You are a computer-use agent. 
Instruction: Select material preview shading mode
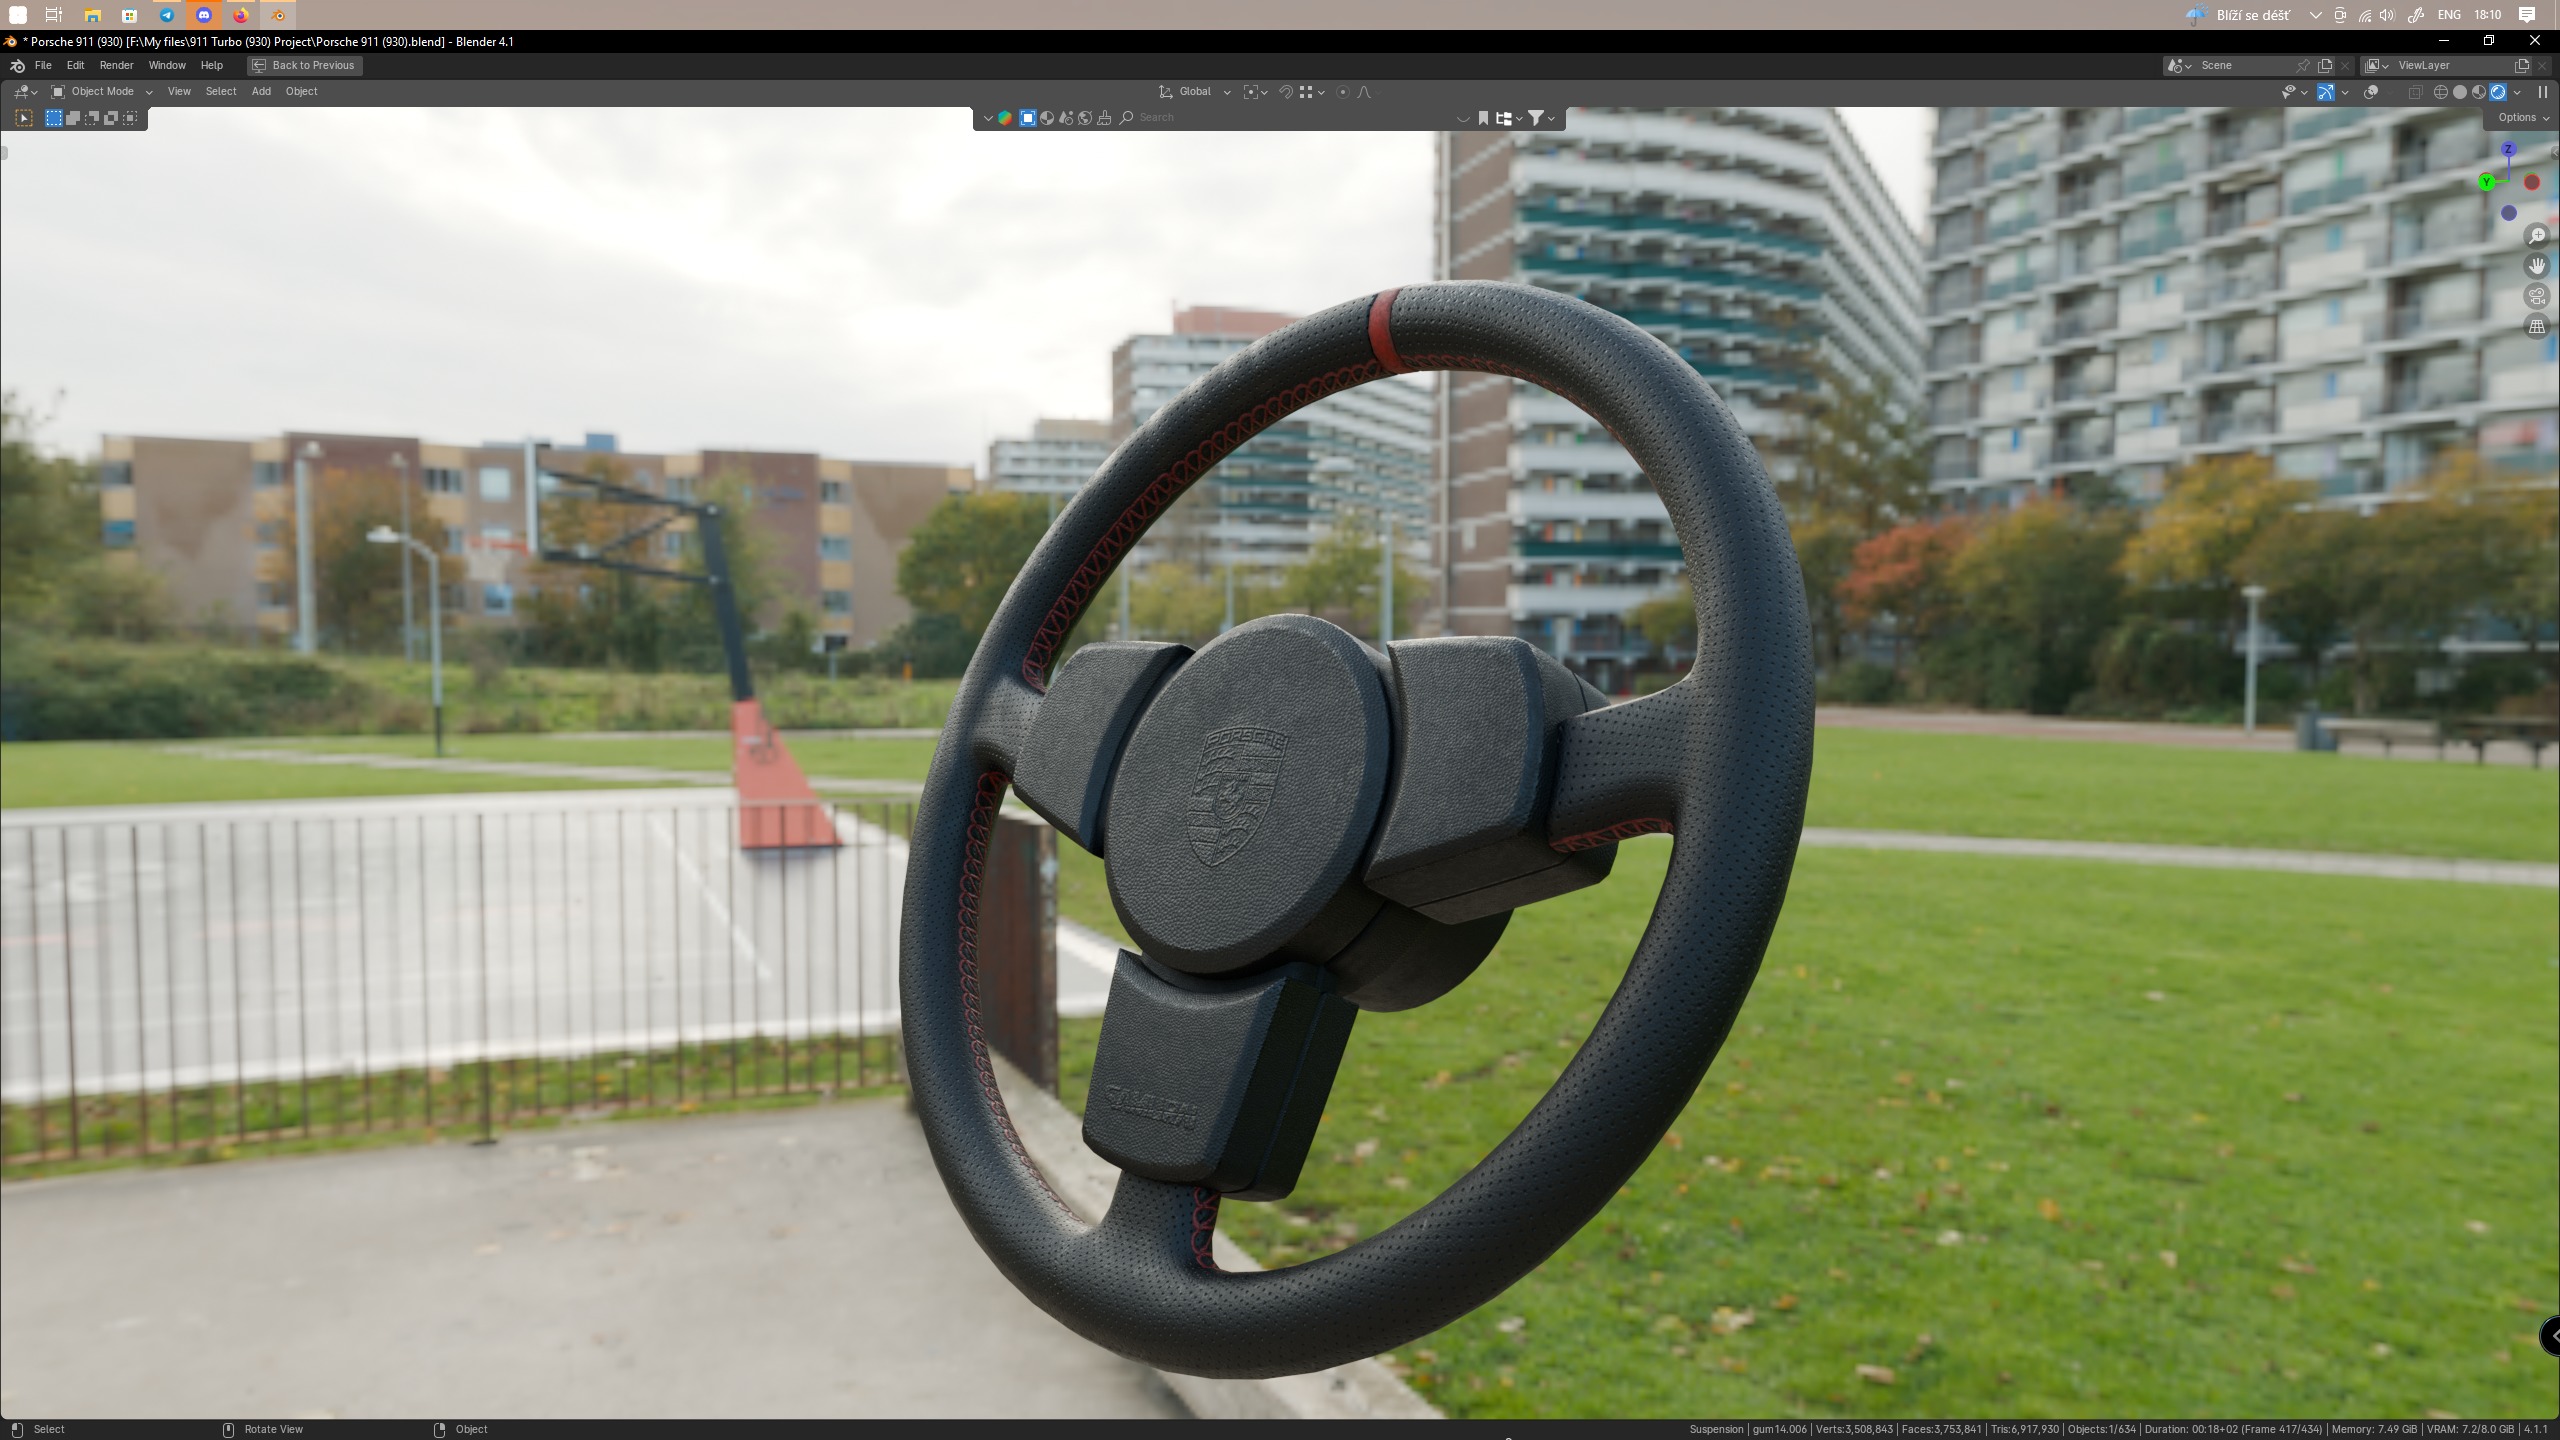(x=2479, y=92)
